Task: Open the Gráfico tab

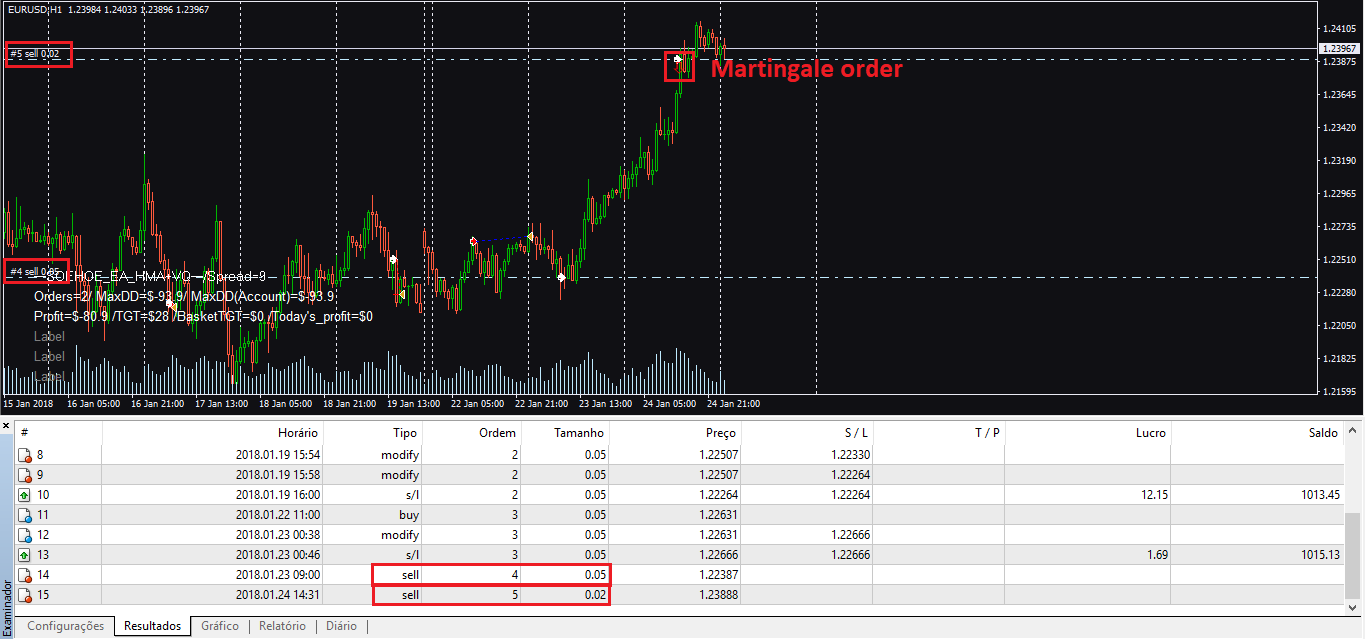Action: [219, 626]
